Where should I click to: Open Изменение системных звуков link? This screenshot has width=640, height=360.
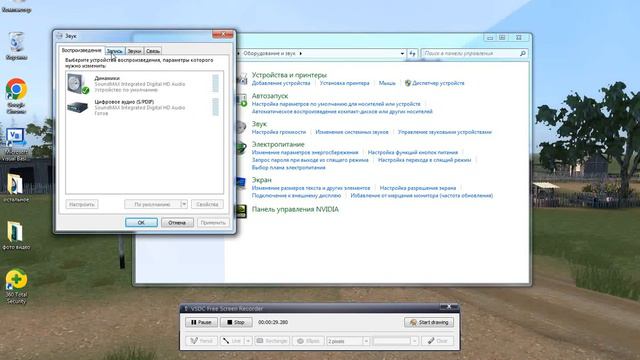(x=352, y=132)
